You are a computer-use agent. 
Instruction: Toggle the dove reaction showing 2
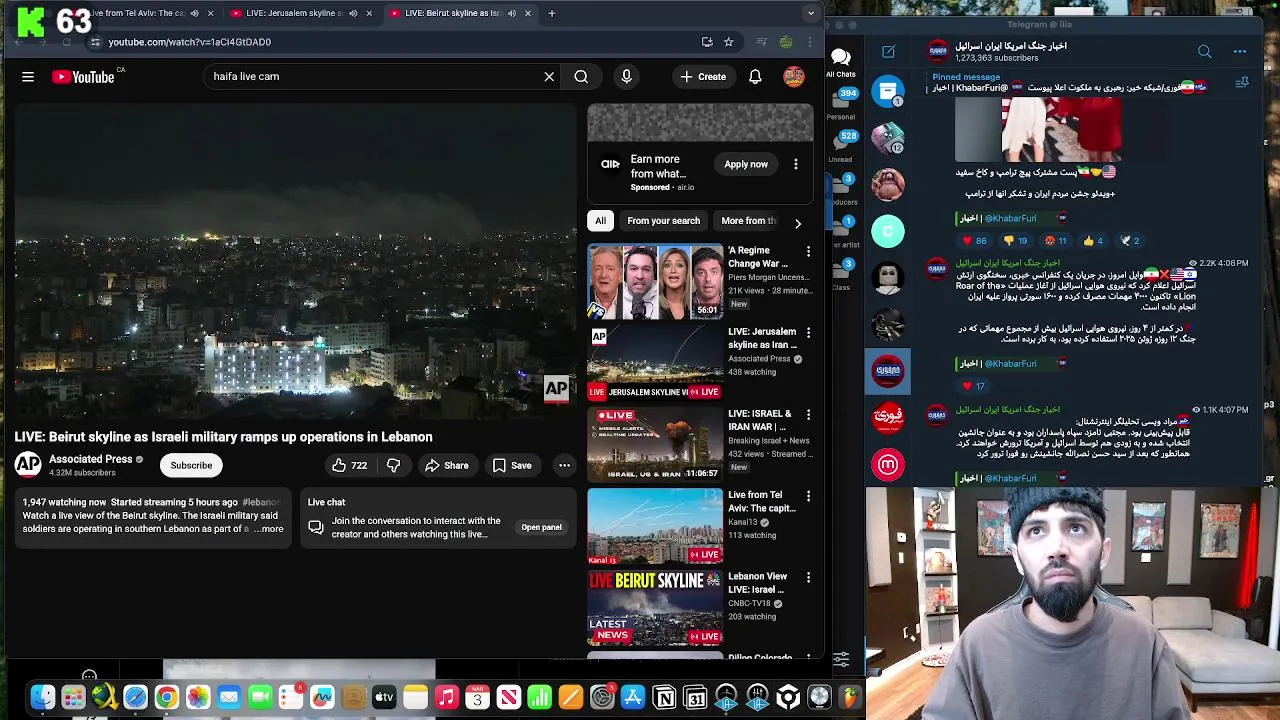pyautogui.click(x=1128, y=240)
